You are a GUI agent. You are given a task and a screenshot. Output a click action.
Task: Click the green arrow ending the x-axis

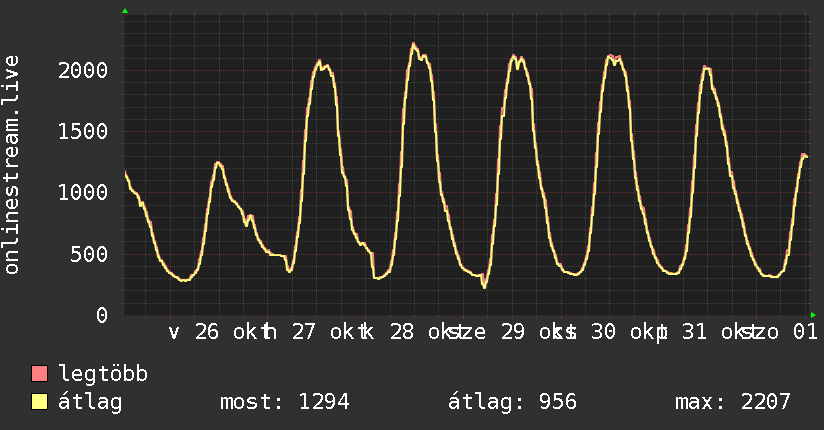[813, 315]
